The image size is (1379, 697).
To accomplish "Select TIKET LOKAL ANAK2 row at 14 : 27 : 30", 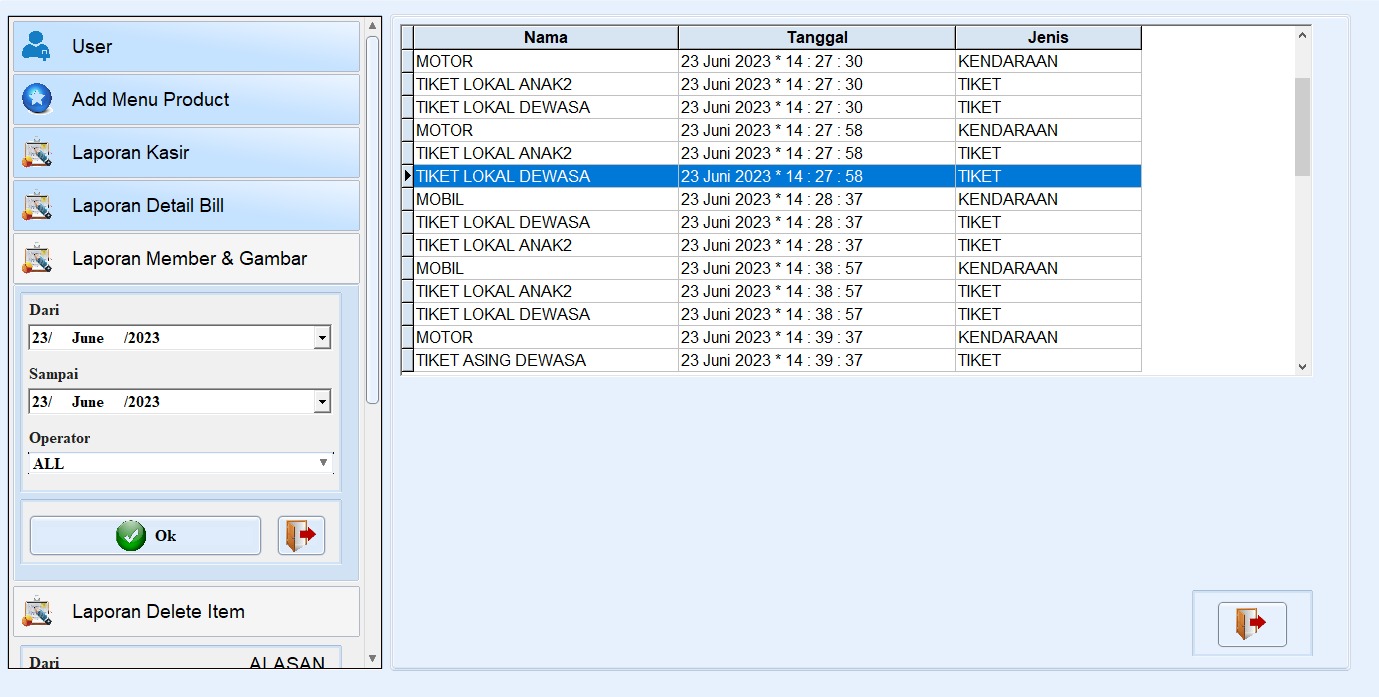I will point(777,84).
